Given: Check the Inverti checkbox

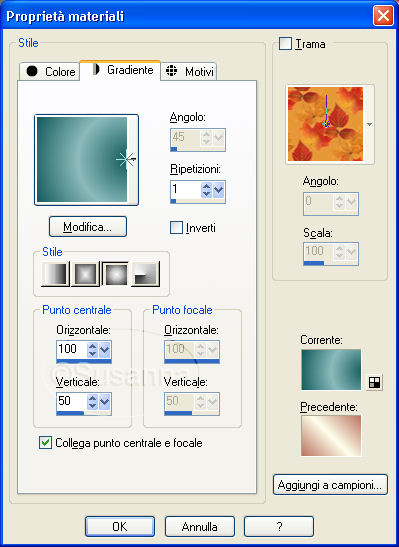Looking at the screenshot, I should point(176,228).
